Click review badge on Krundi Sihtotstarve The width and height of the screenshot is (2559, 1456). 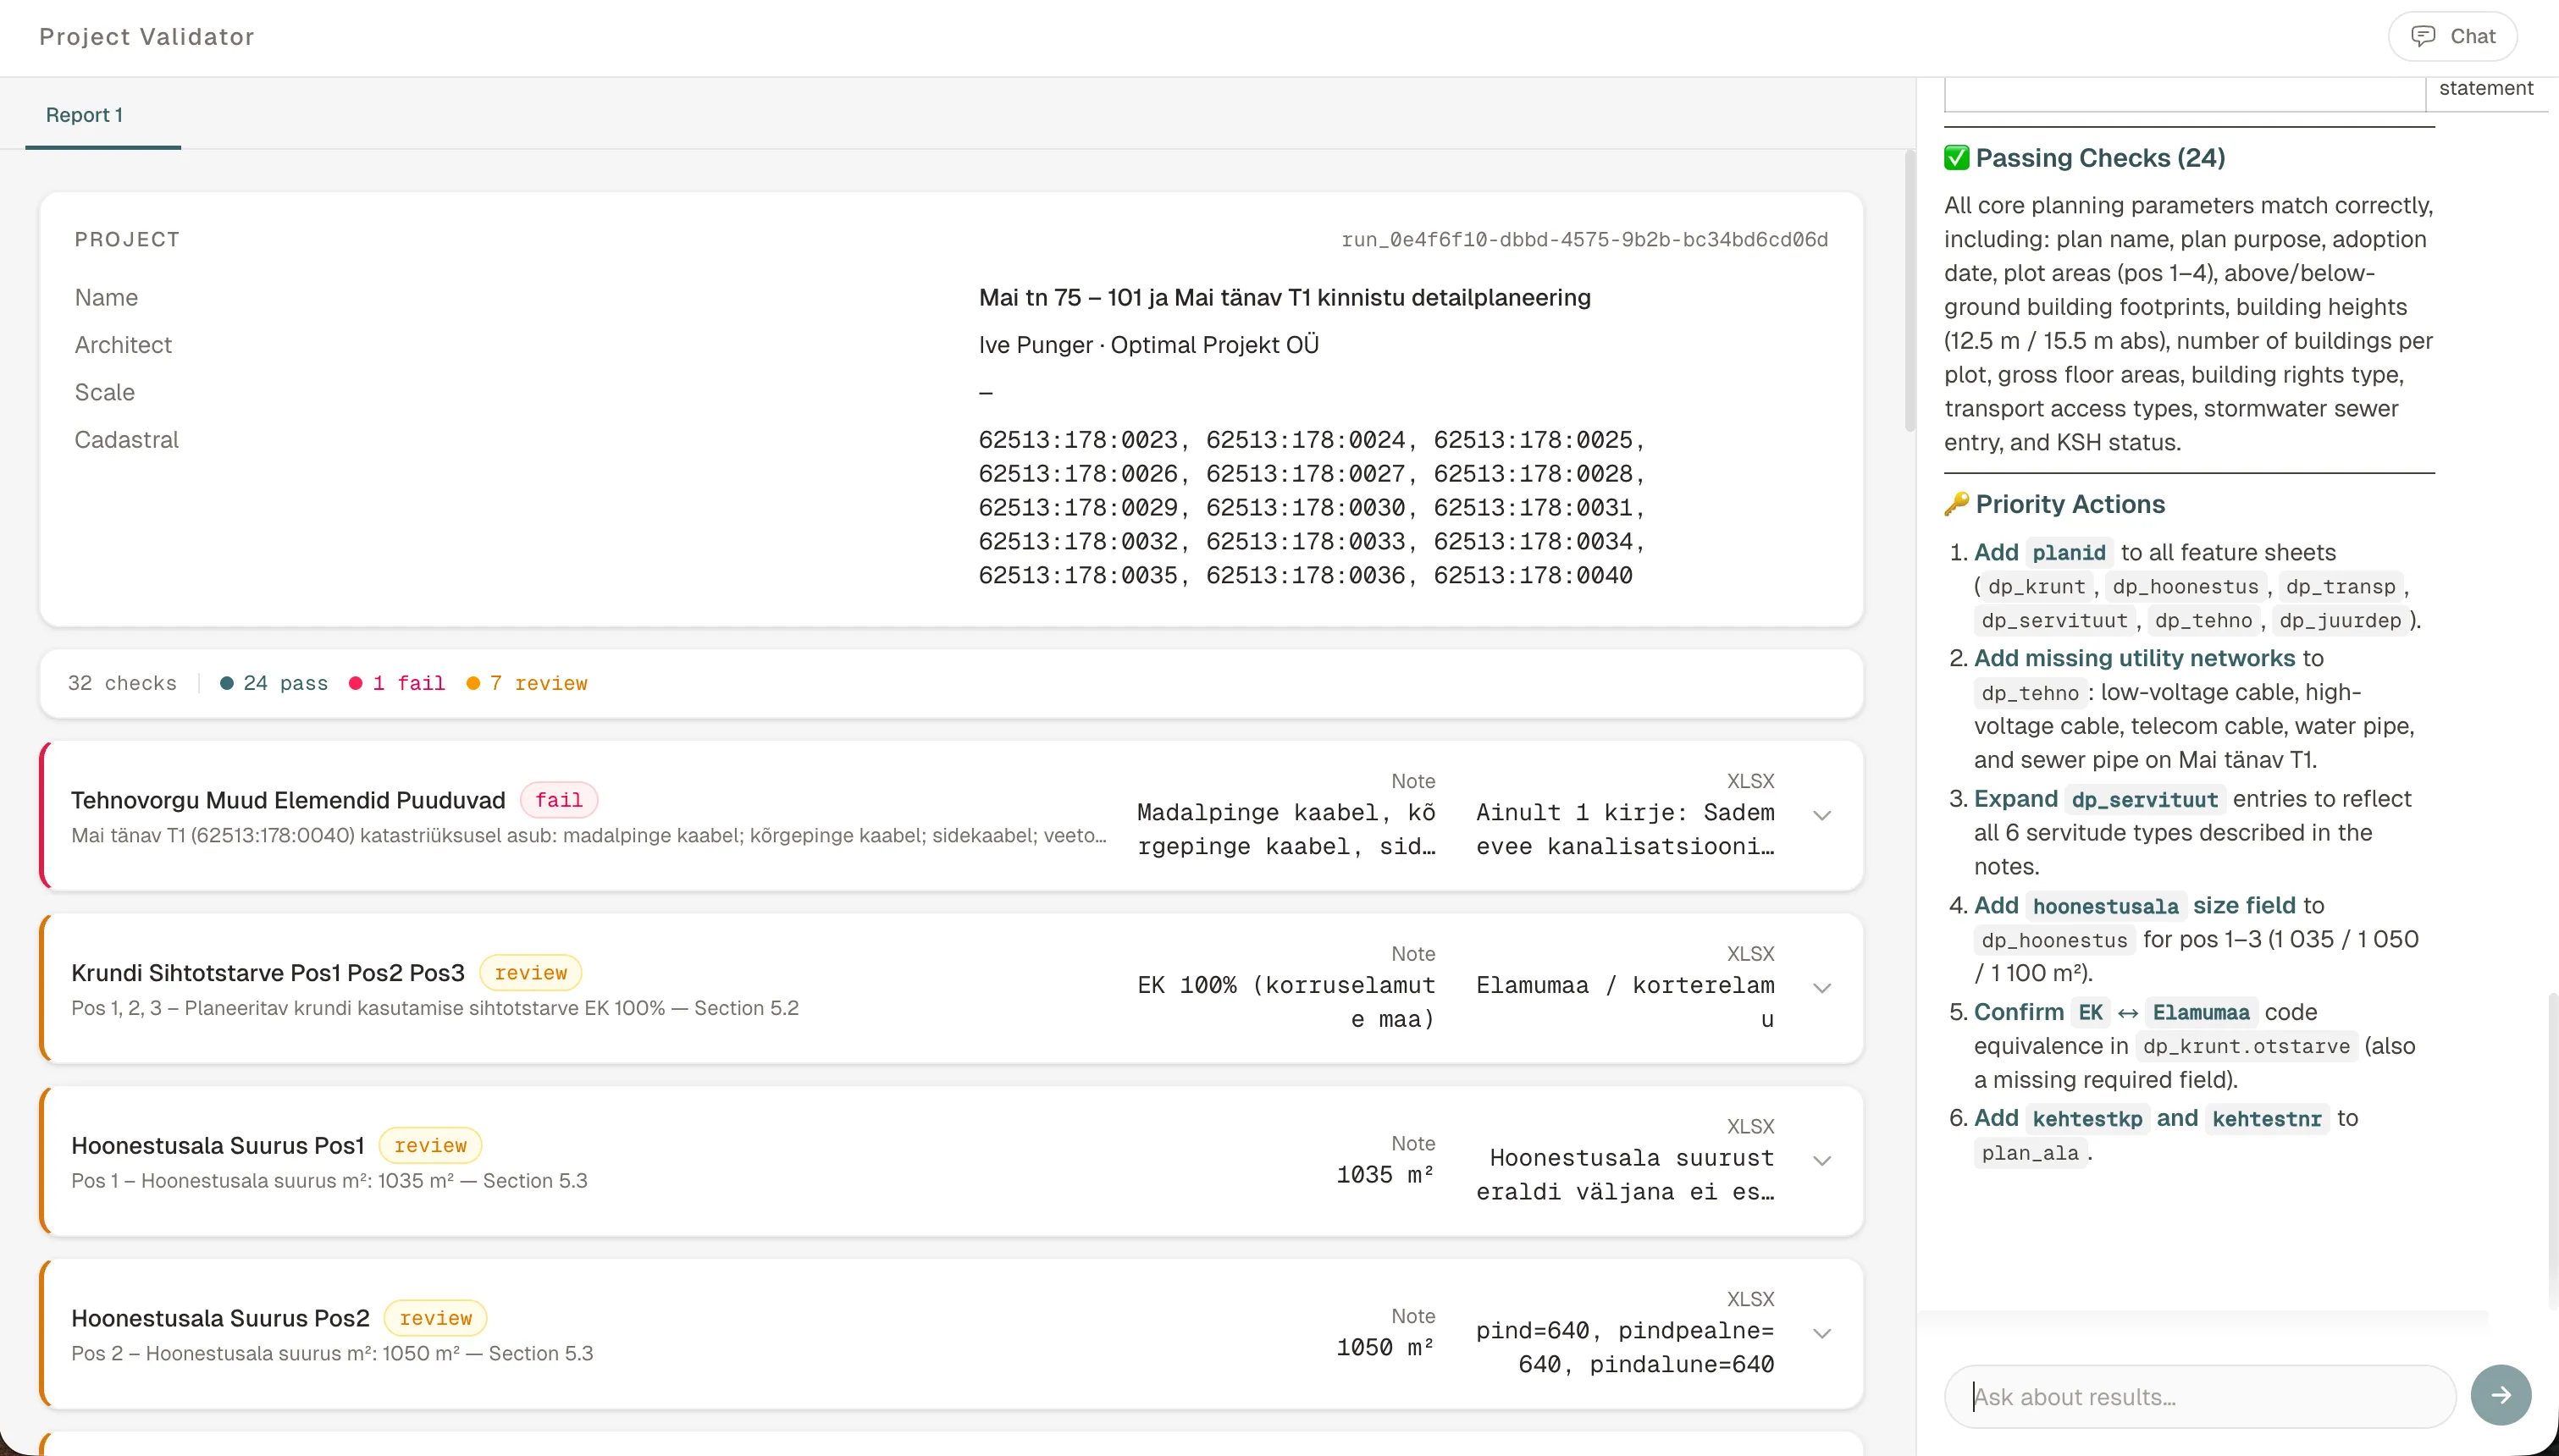point(531,973)
